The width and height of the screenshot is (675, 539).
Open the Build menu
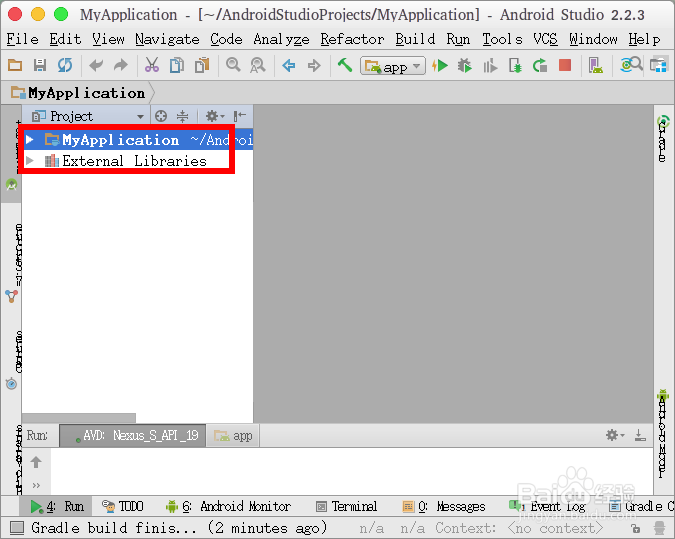tap(415, 39)
